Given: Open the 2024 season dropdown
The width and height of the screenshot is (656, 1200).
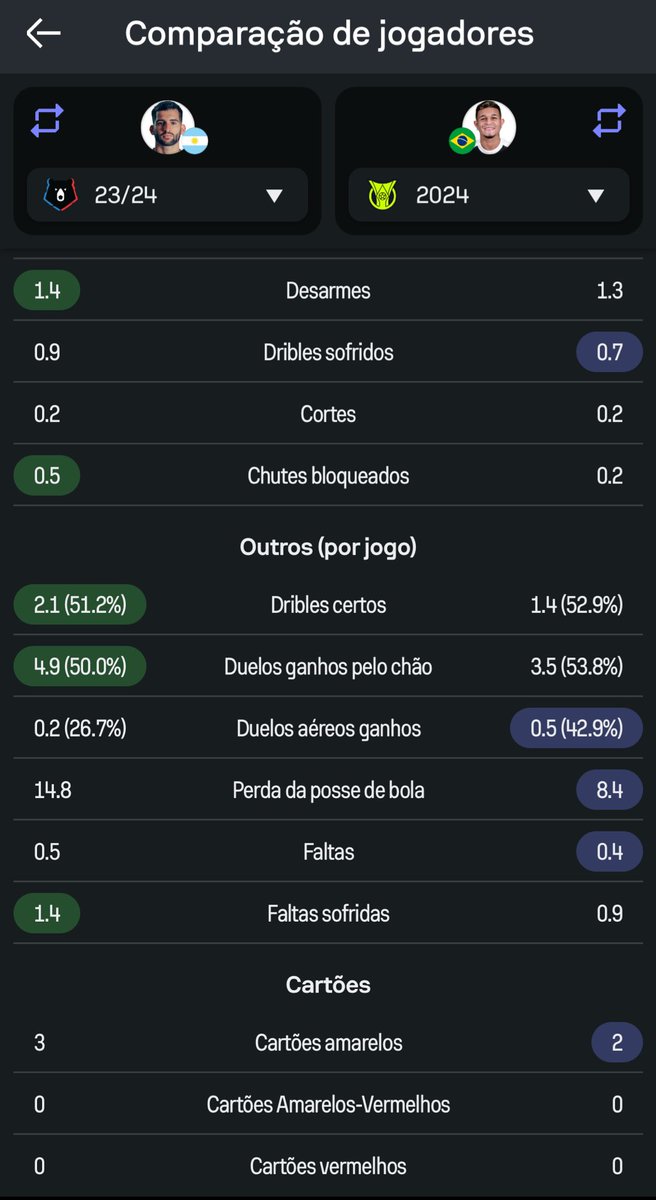Looking at the screenshot, I should click(x=489, y=195).
